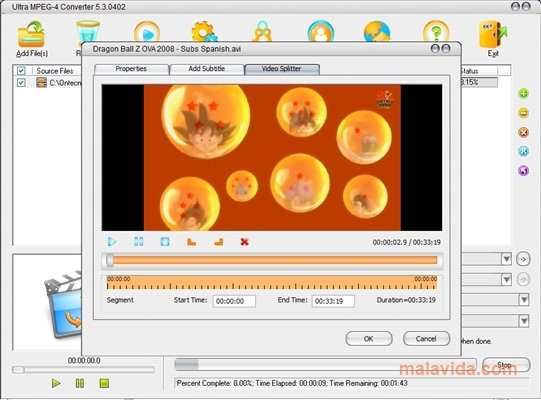Delete segment with the red X icon
This screenshot has height=400, width=541.
(244, 242)
